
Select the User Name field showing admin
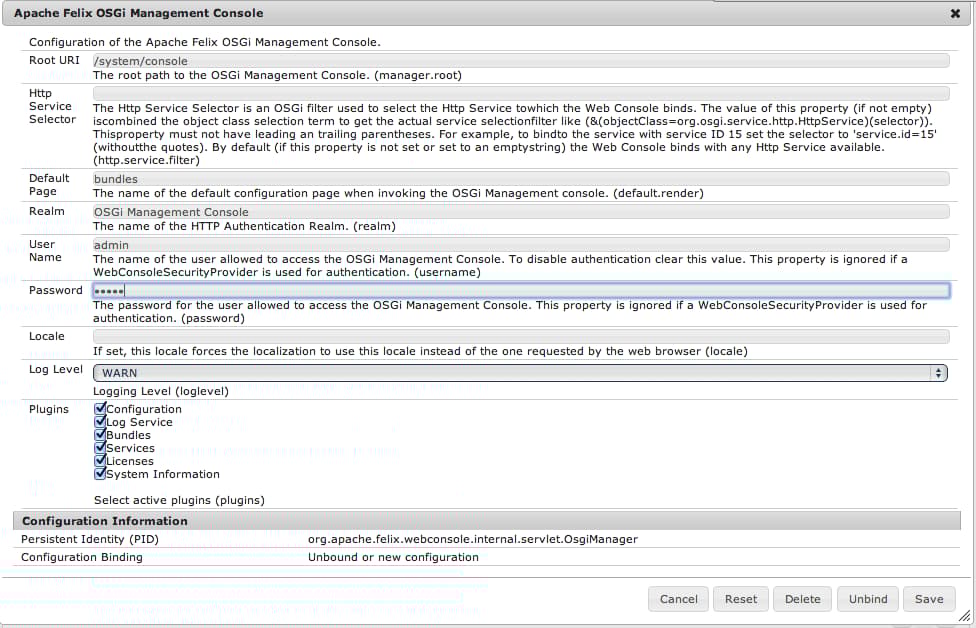coord(520,244)
